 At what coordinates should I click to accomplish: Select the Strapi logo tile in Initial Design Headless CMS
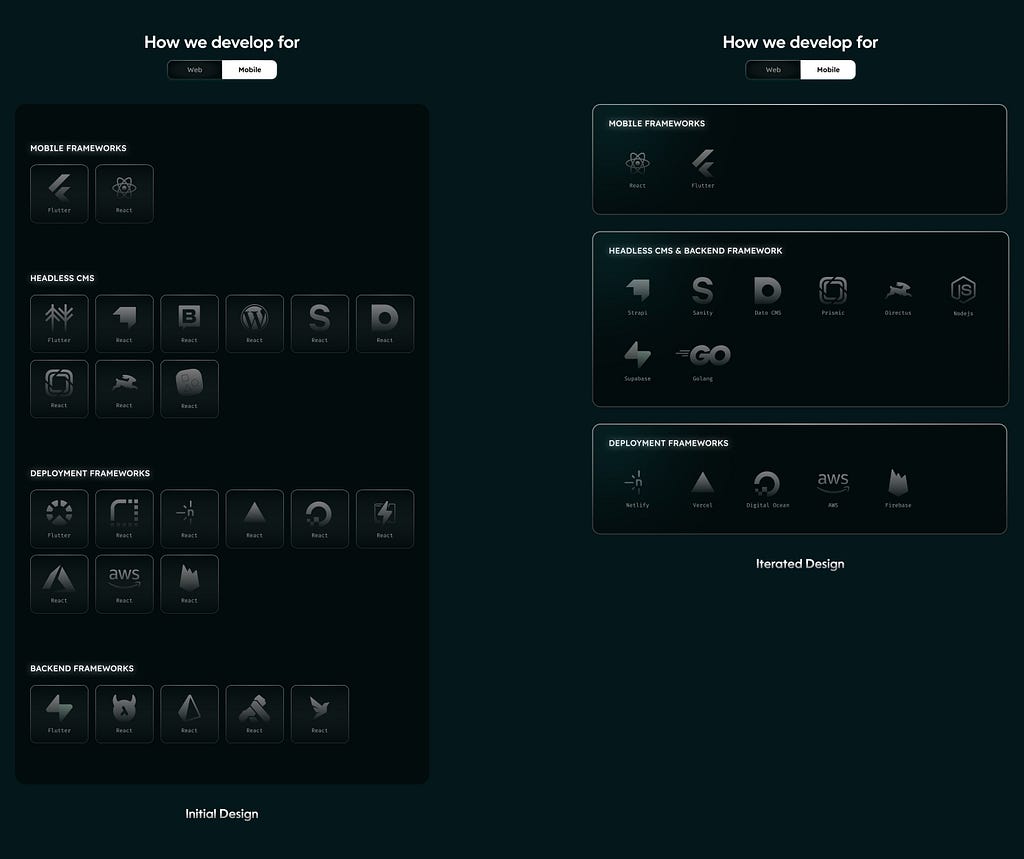(x=124, y=323)
